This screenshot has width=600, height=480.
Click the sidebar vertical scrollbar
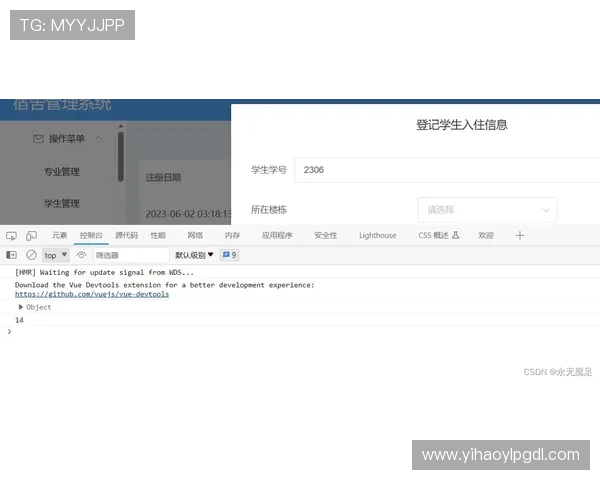121,157
